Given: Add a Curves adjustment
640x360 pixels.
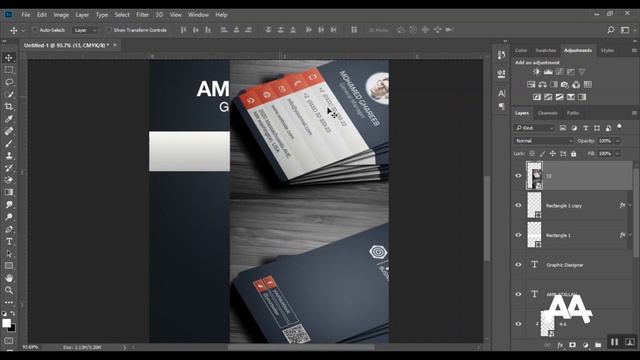Looking at the screenshot, I should tap(559, 72).
